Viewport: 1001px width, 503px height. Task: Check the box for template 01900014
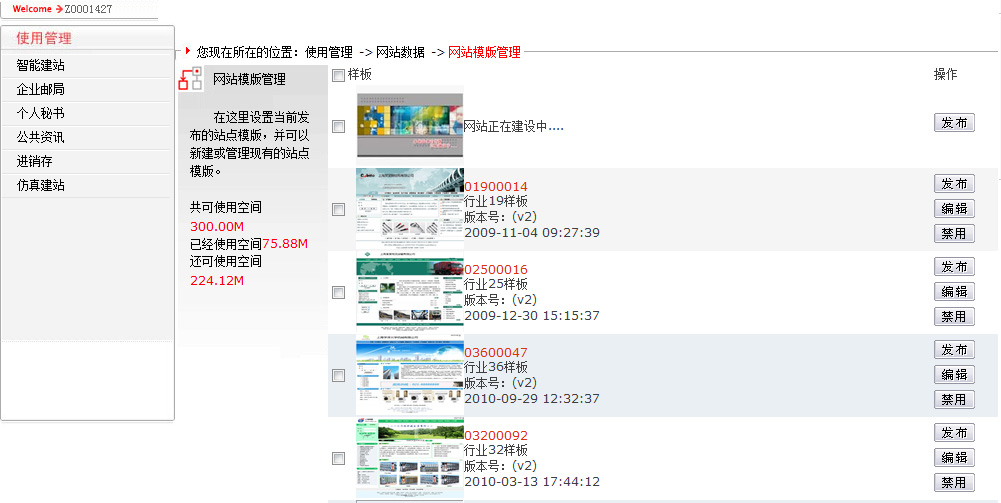(x=339, y=210)
